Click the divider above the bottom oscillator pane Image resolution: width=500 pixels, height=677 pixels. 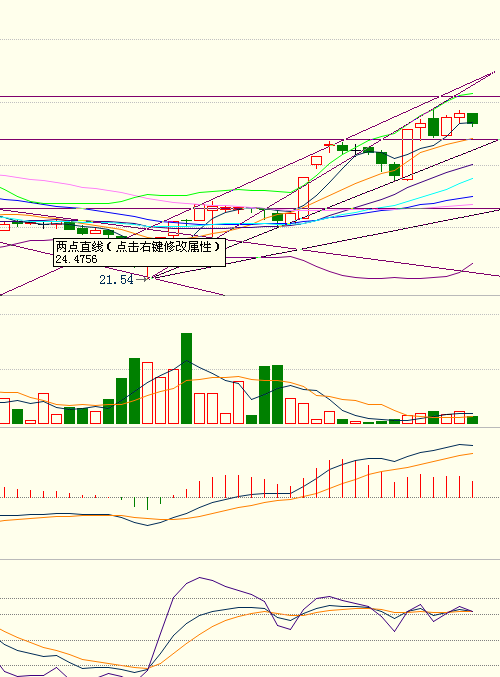tap(250, 559)
